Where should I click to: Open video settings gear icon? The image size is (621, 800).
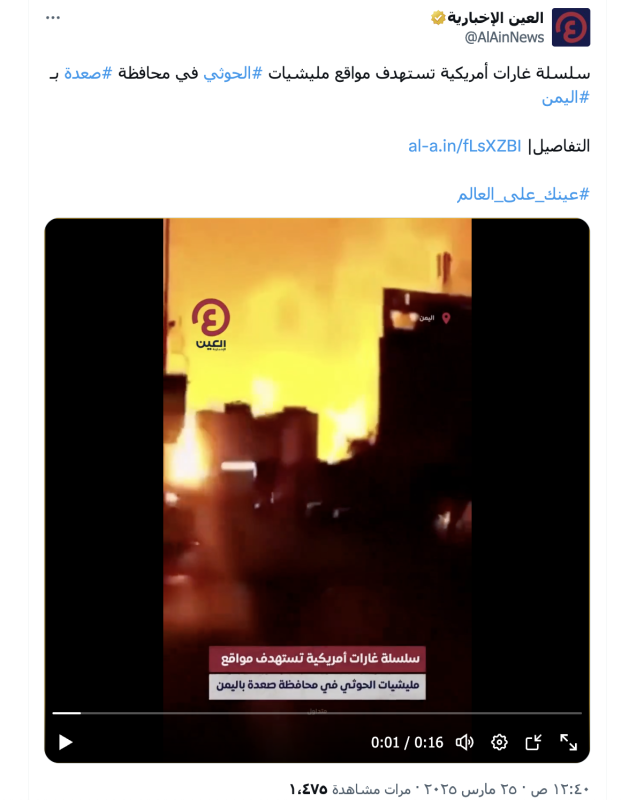(499, 742)
